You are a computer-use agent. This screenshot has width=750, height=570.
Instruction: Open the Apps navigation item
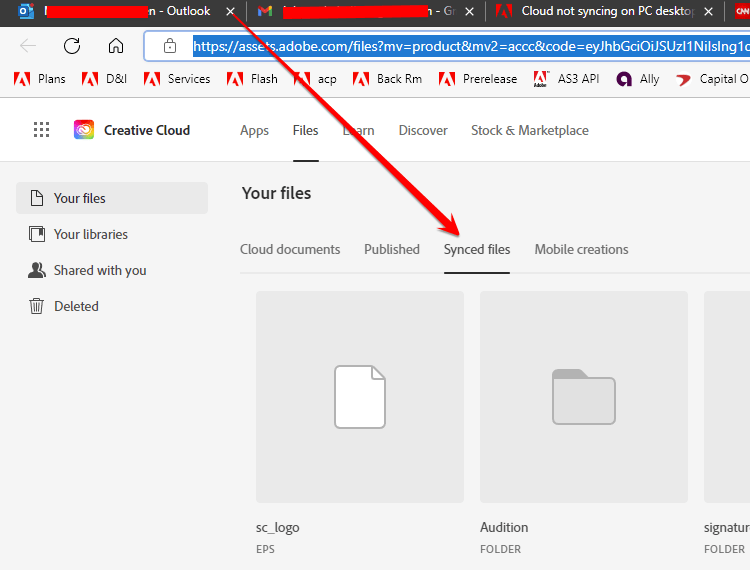(254, 131)
